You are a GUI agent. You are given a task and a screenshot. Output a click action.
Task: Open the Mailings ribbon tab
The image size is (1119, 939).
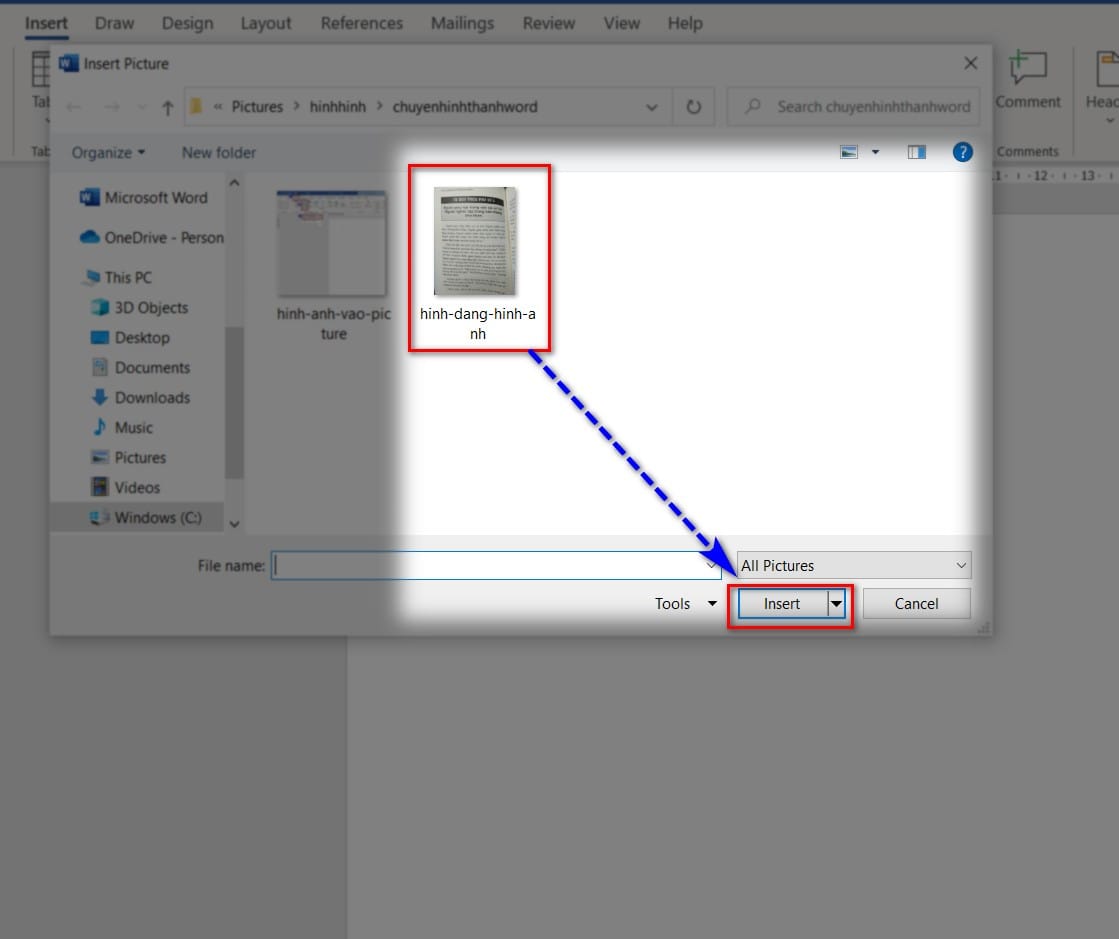tap(462, 24)
